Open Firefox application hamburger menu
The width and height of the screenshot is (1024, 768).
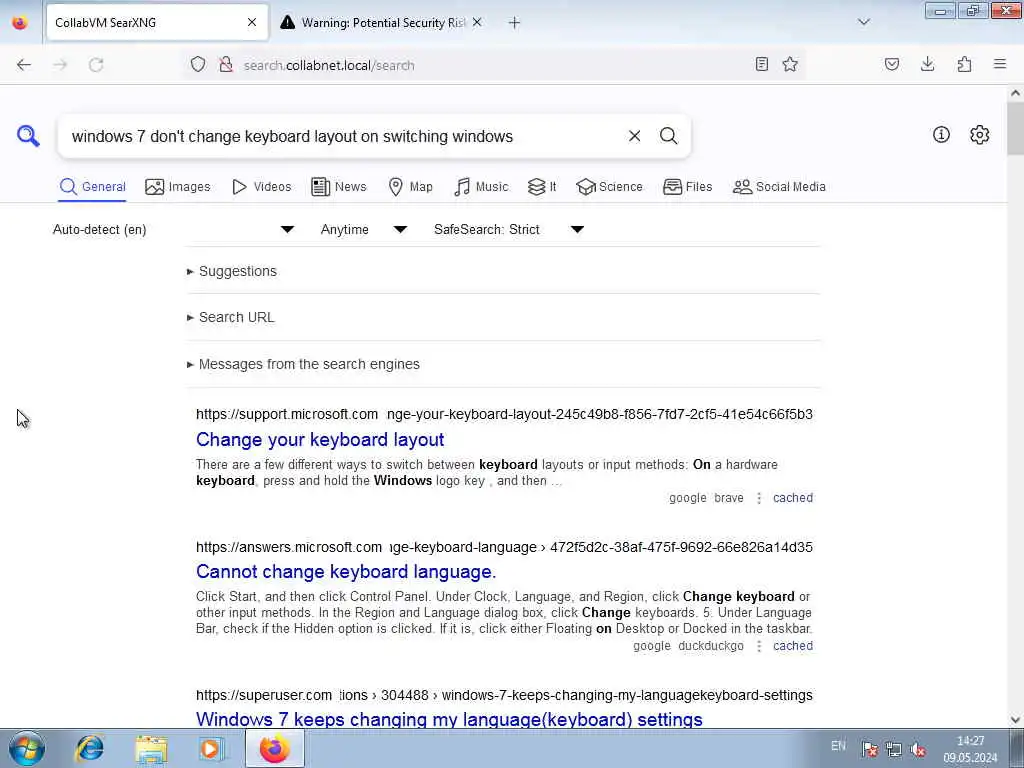[1000, 64]
